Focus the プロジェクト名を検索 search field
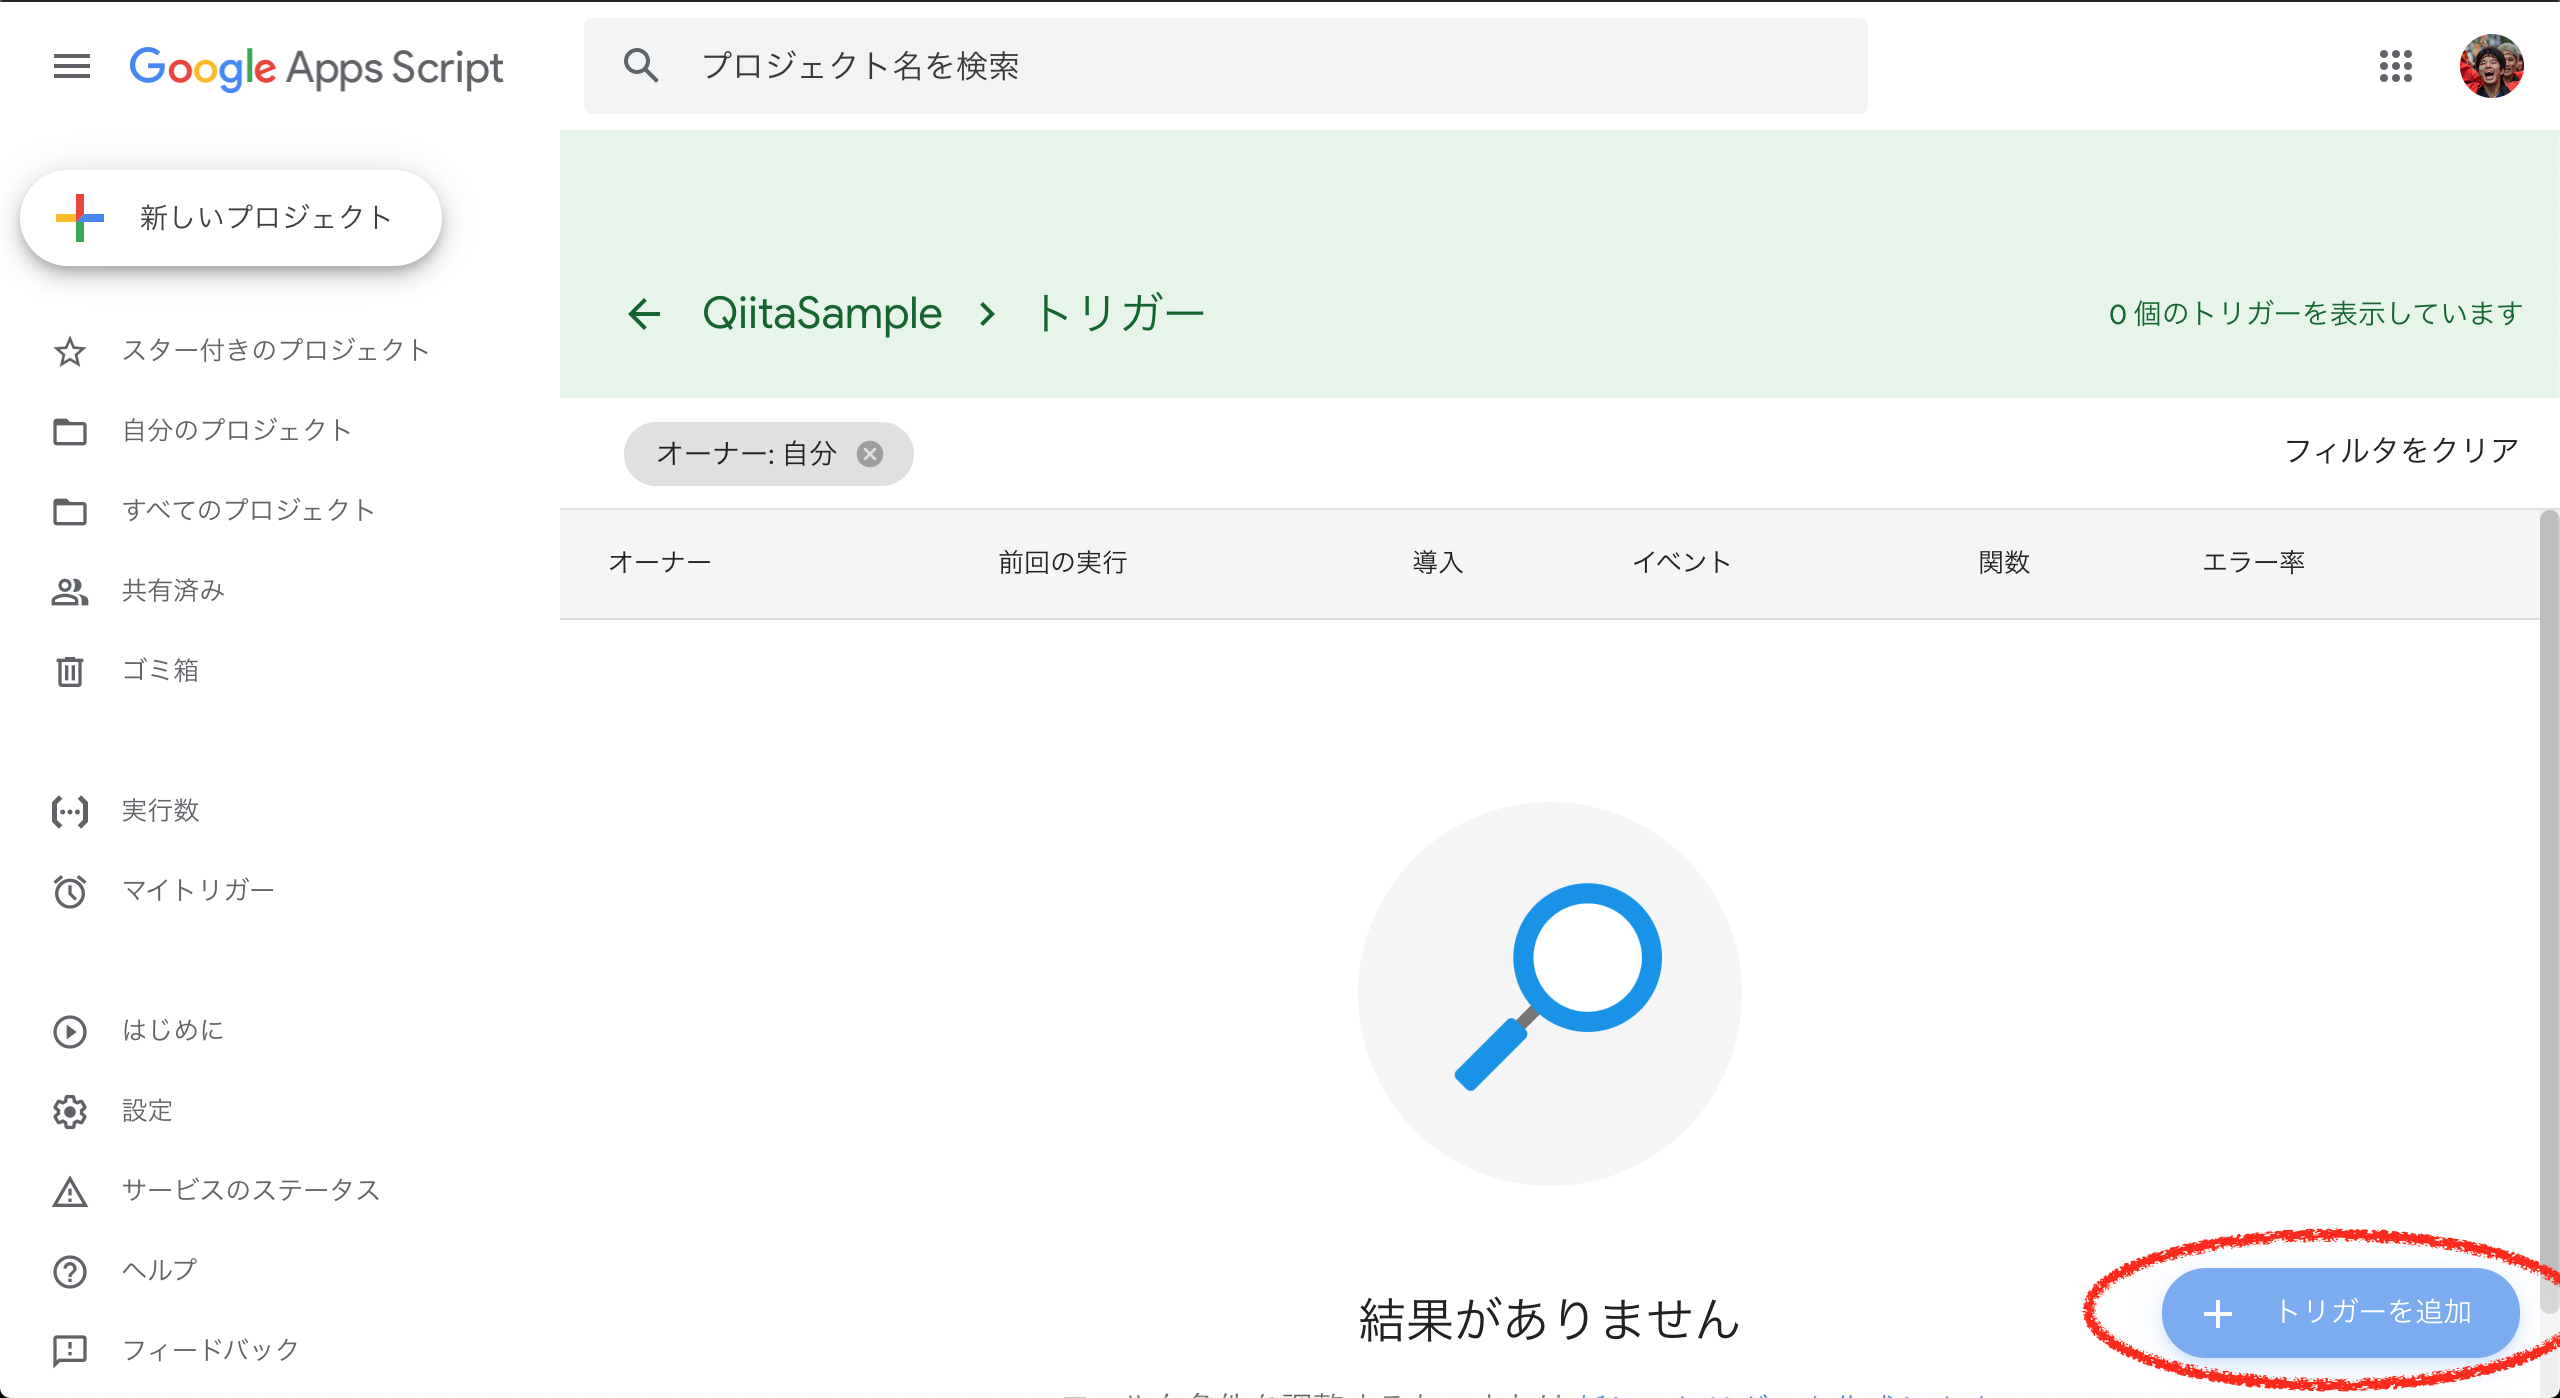2560x1398 pixels. [x=1225, y=66]
